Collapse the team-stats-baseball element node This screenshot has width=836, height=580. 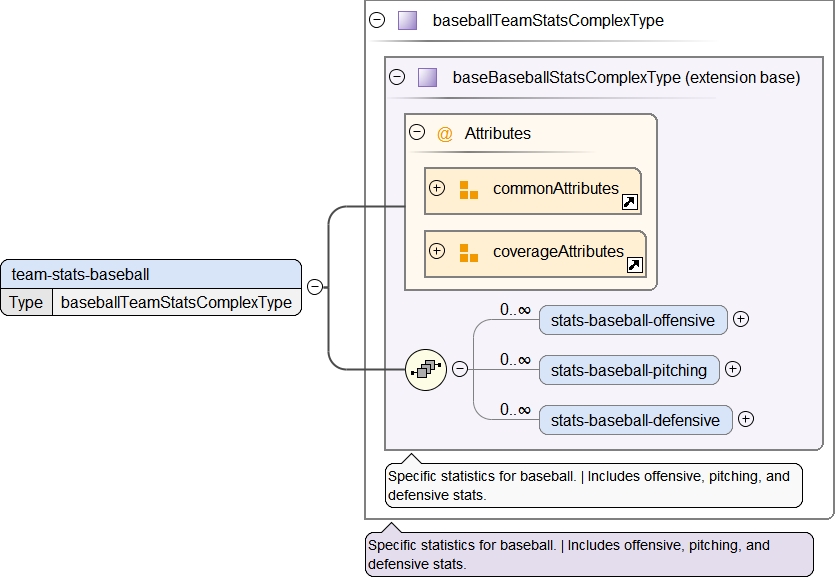point(315,287)
